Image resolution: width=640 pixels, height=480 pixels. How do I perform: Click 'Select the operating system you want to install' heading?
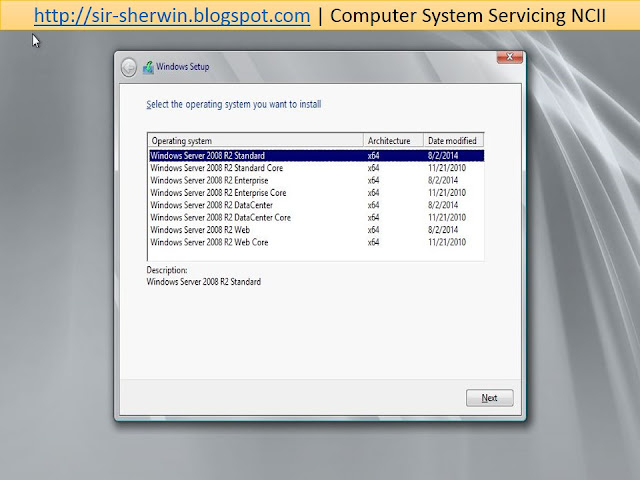pyautogui.click(x=234, y=104)
